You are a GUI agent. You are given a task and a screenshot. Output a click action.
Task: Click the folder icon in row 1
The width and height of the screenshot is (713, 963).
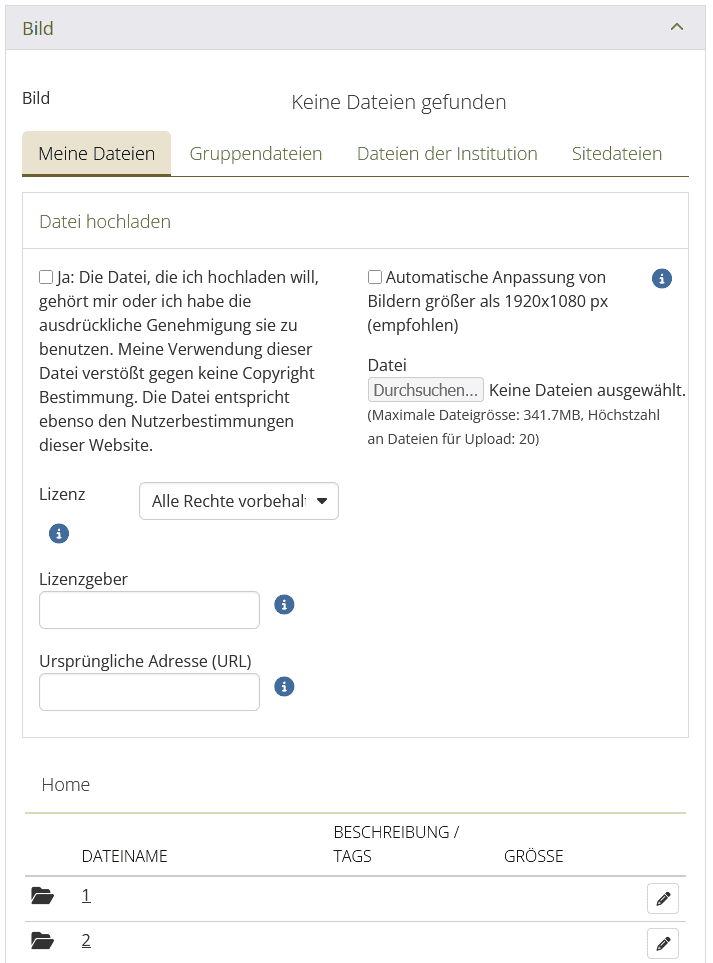pyautogui.click(x=42, y=896)
